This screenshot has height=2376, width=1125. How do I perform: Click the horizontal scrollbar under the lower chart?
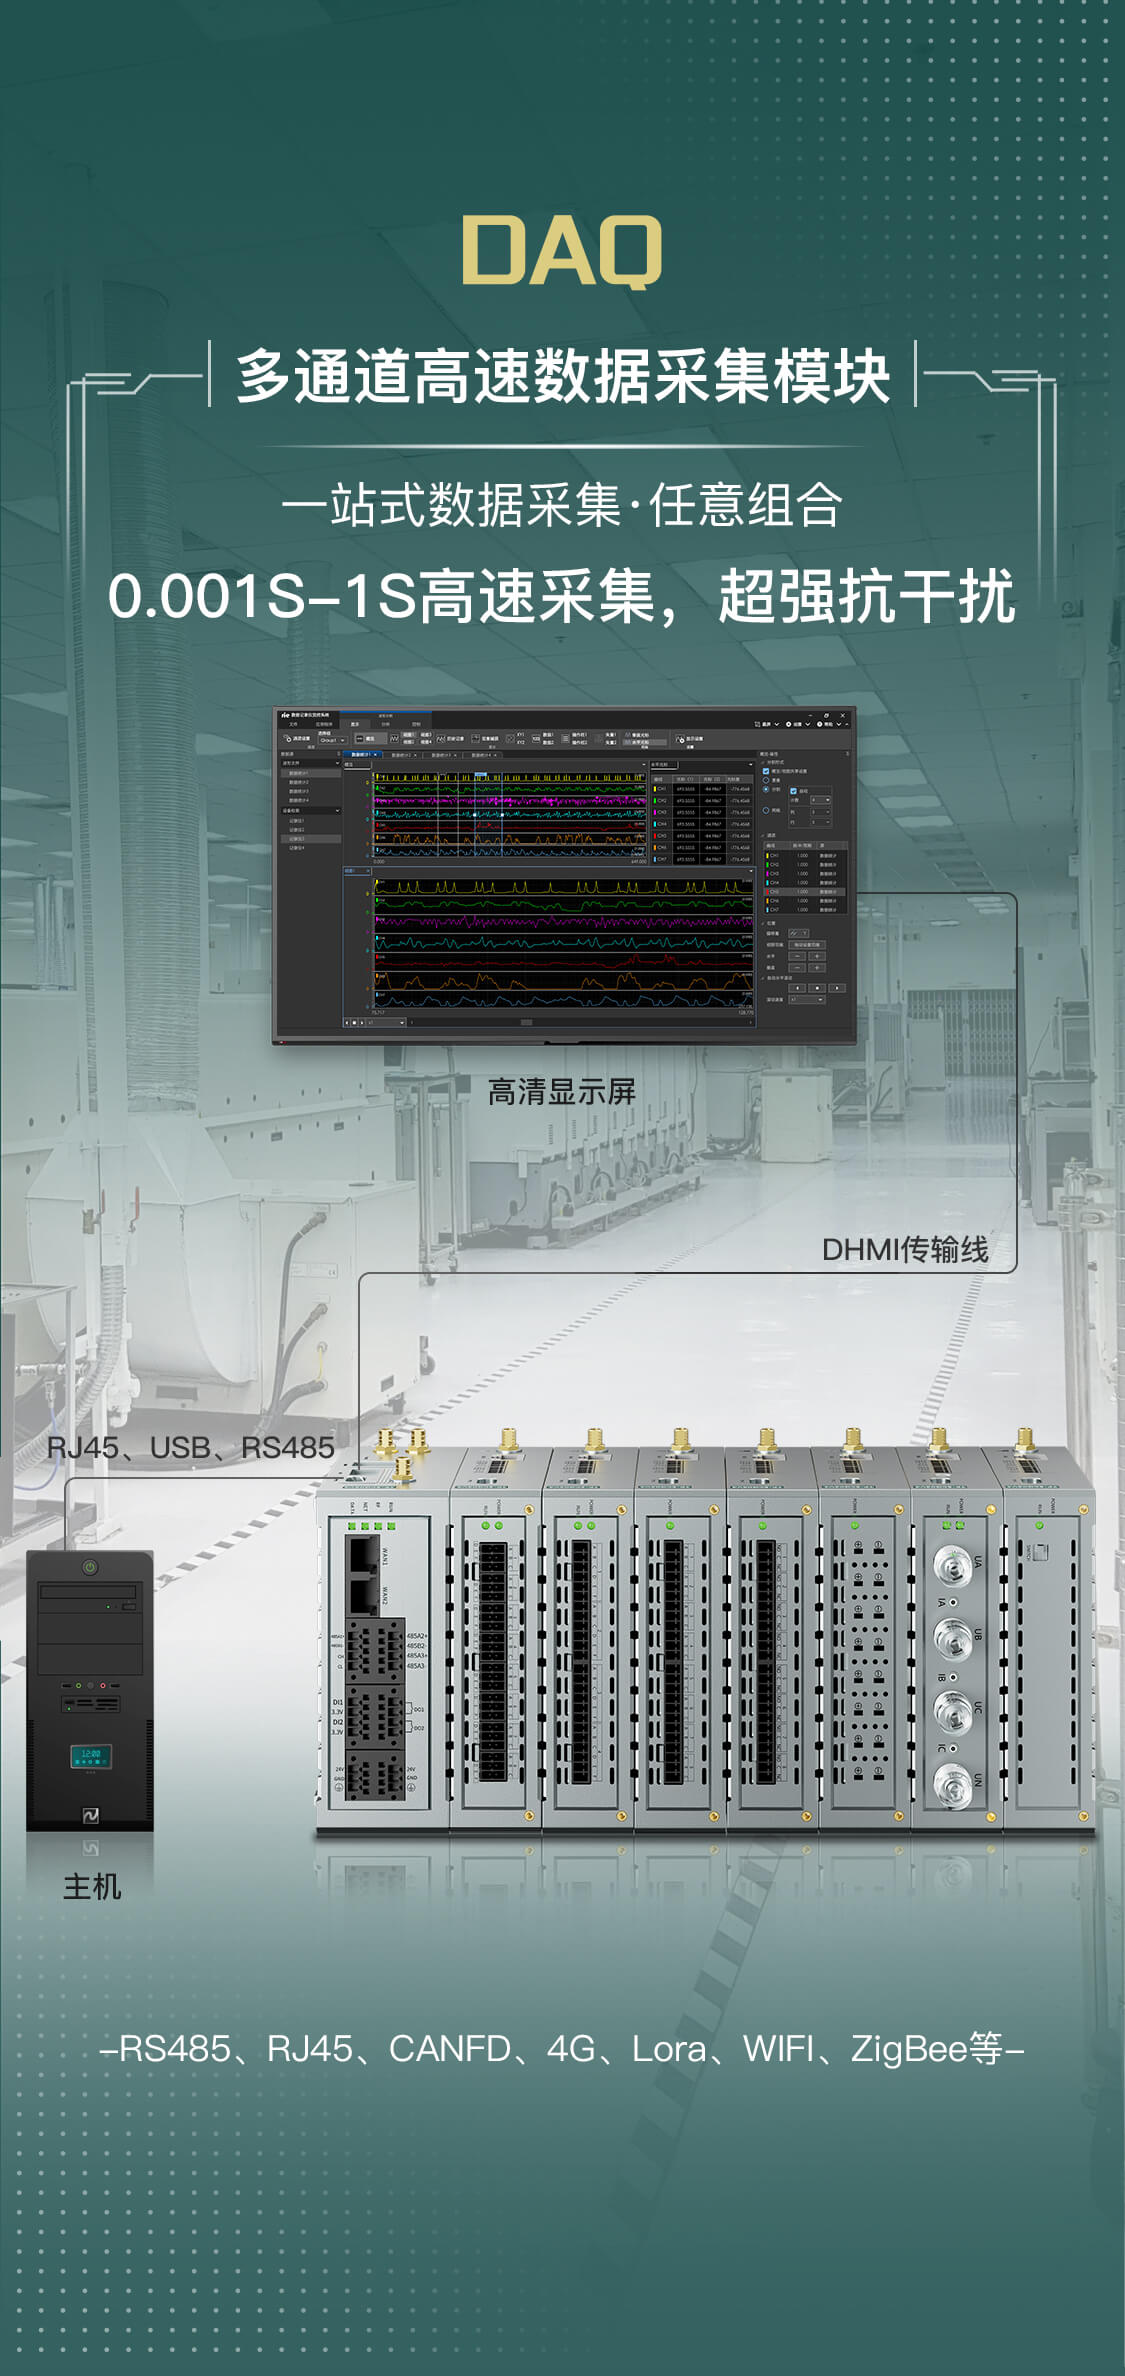pos(526,1022)
